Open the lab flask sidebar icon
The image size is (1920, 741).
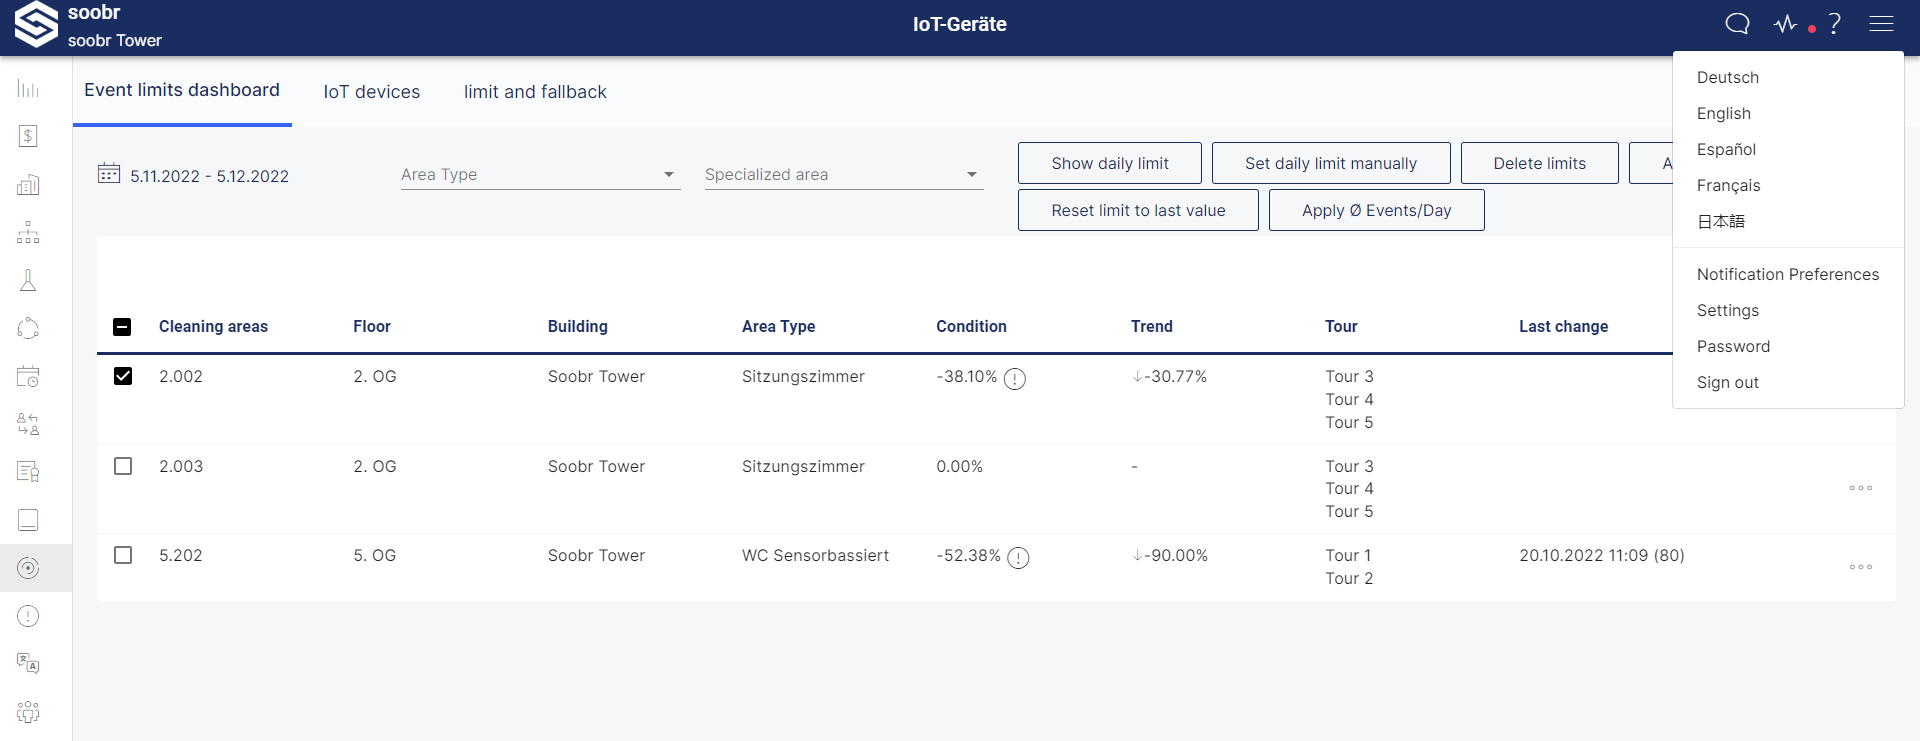coord(28,280)
